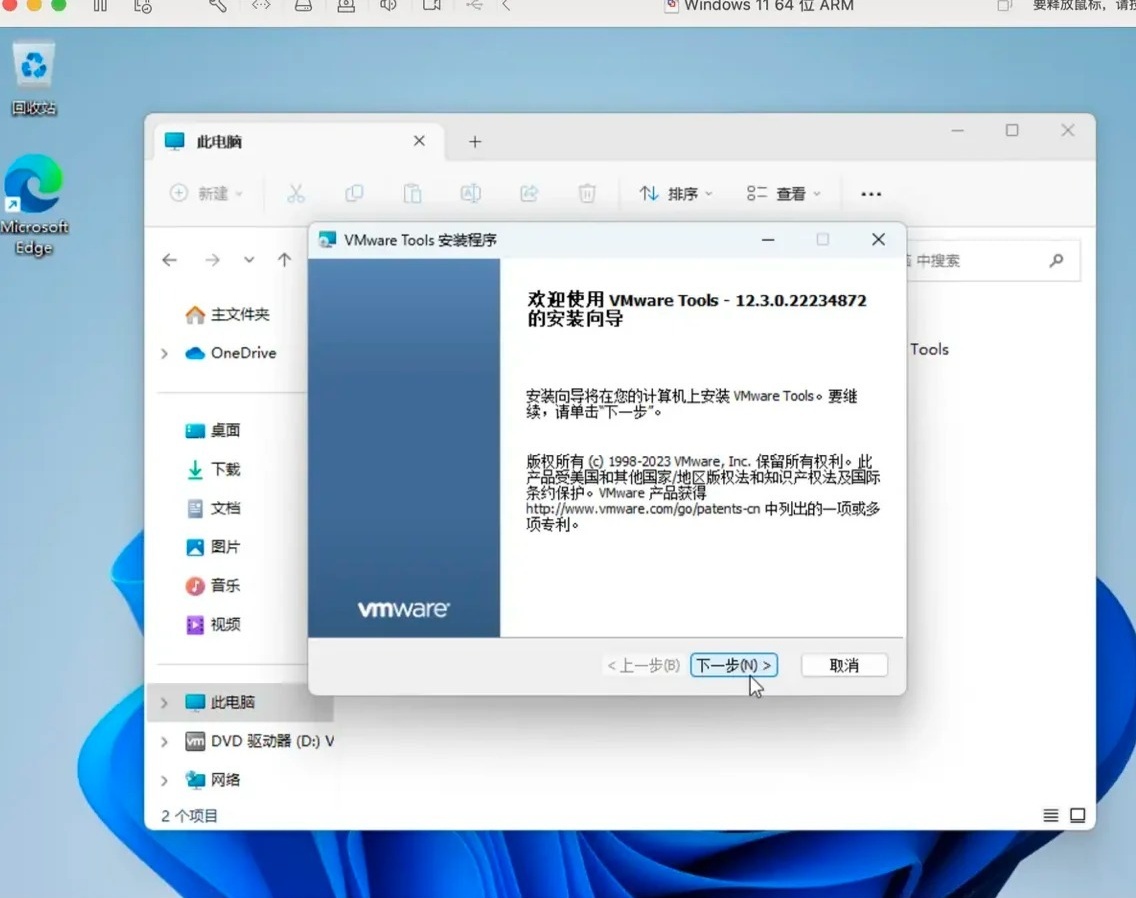
Task: Close the File Explorer window
Action: click(1068, 130)
